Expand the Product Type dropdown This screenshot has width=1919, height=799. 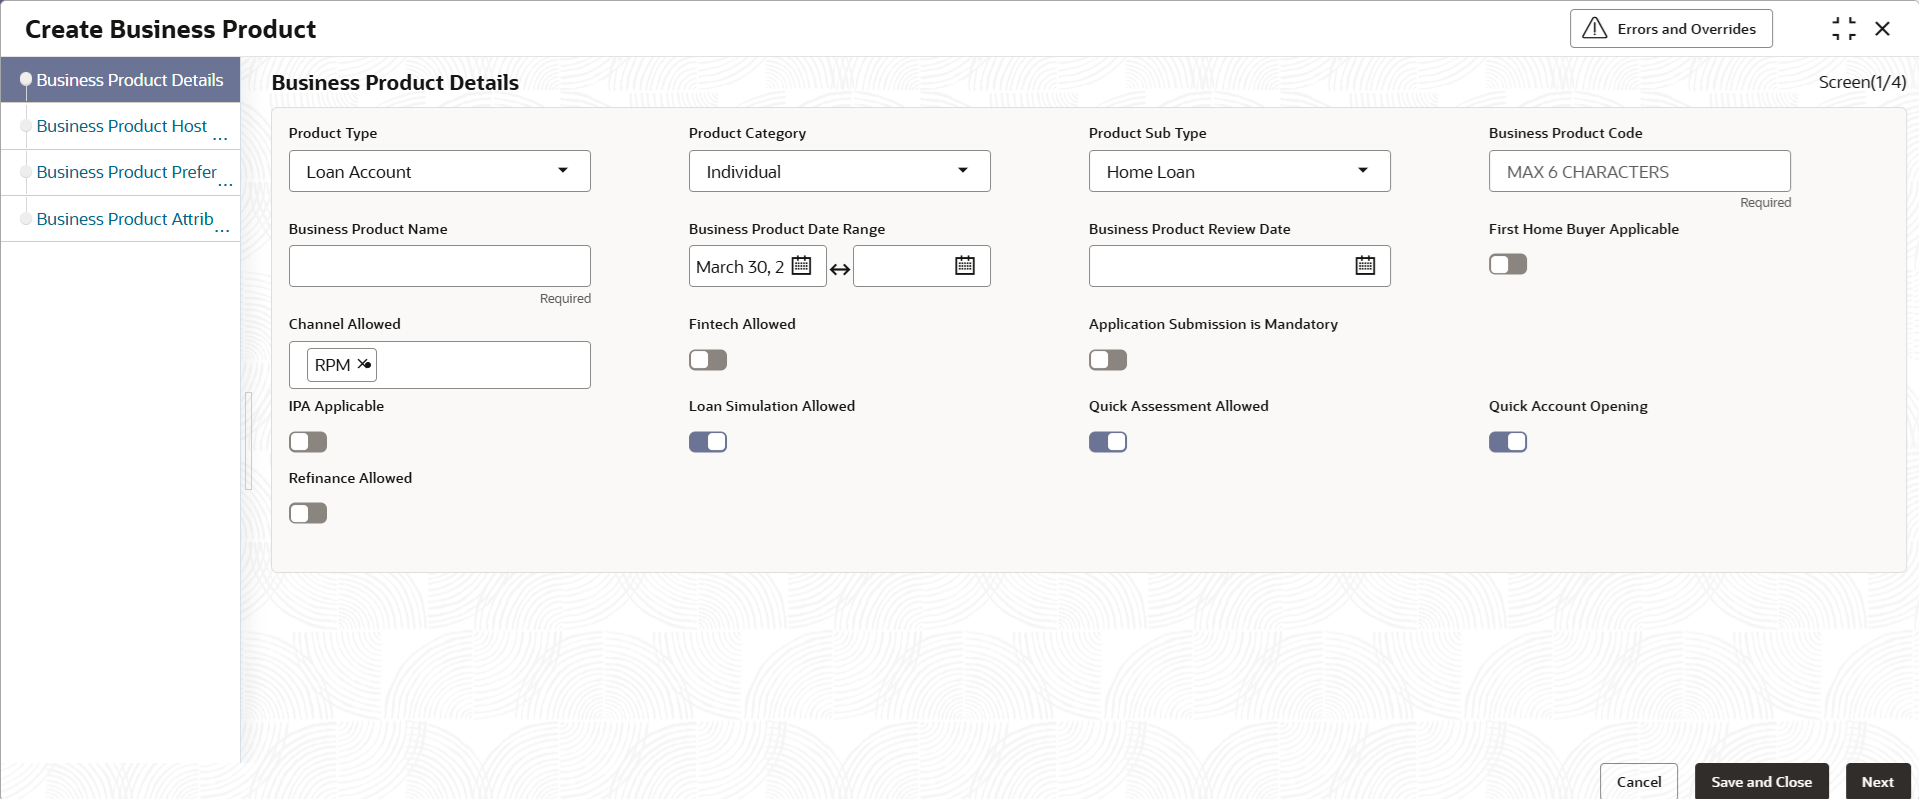click(x=440, y=171)
